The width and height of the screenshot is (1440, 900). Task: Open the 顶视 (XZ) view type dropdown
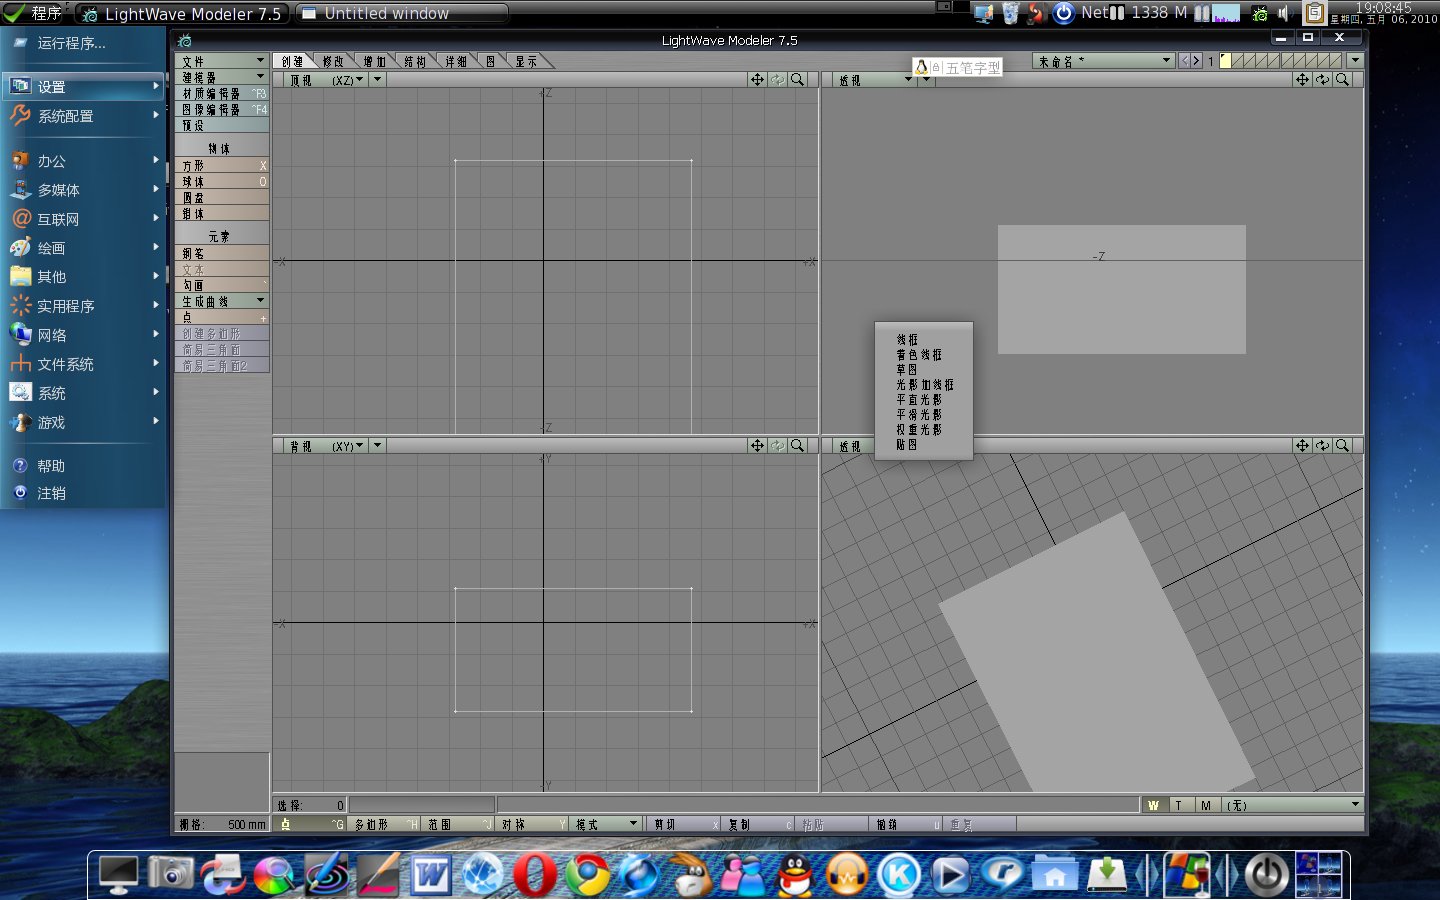[x=326, y=80]
